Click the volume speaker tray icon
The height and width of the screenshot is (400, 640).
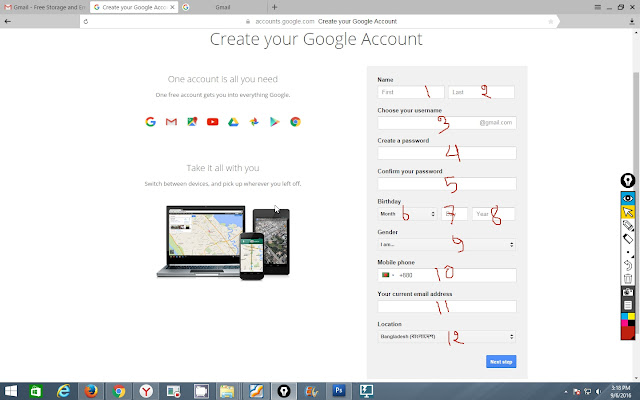pos(598,392)
